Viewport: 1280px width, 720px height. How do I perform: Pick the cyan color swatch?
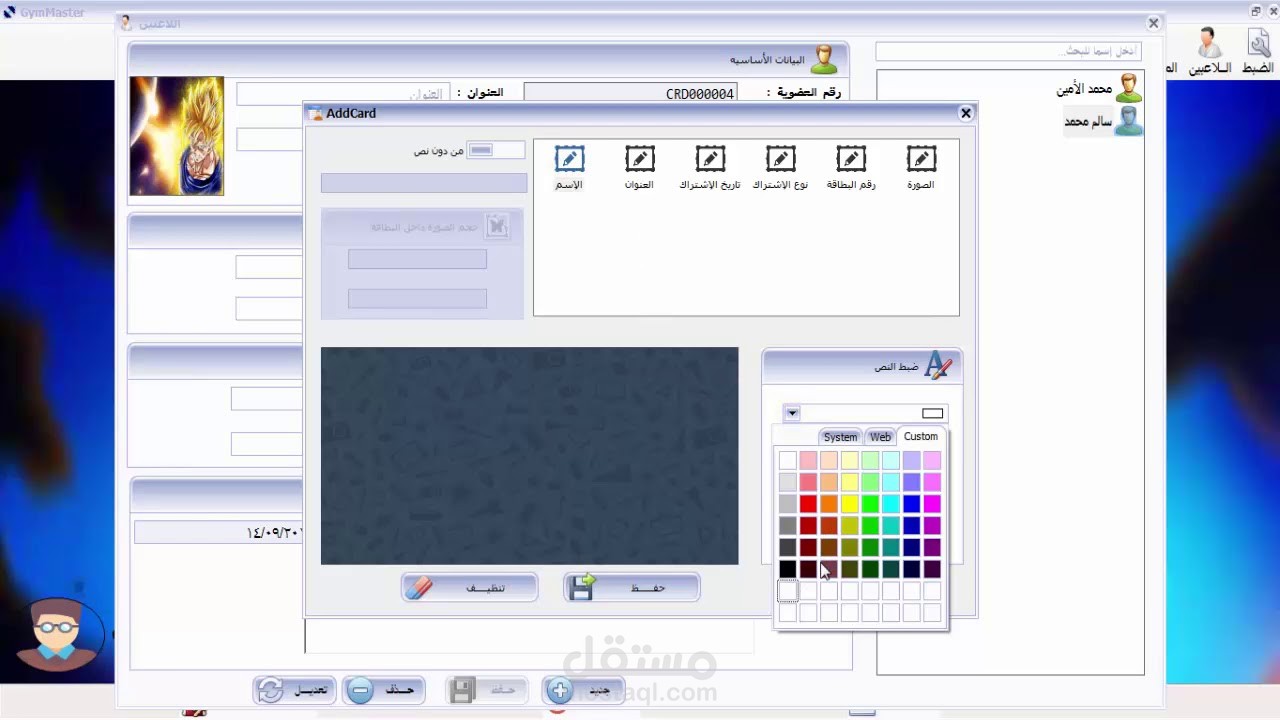pyautogui.click(x=890, y=504)
